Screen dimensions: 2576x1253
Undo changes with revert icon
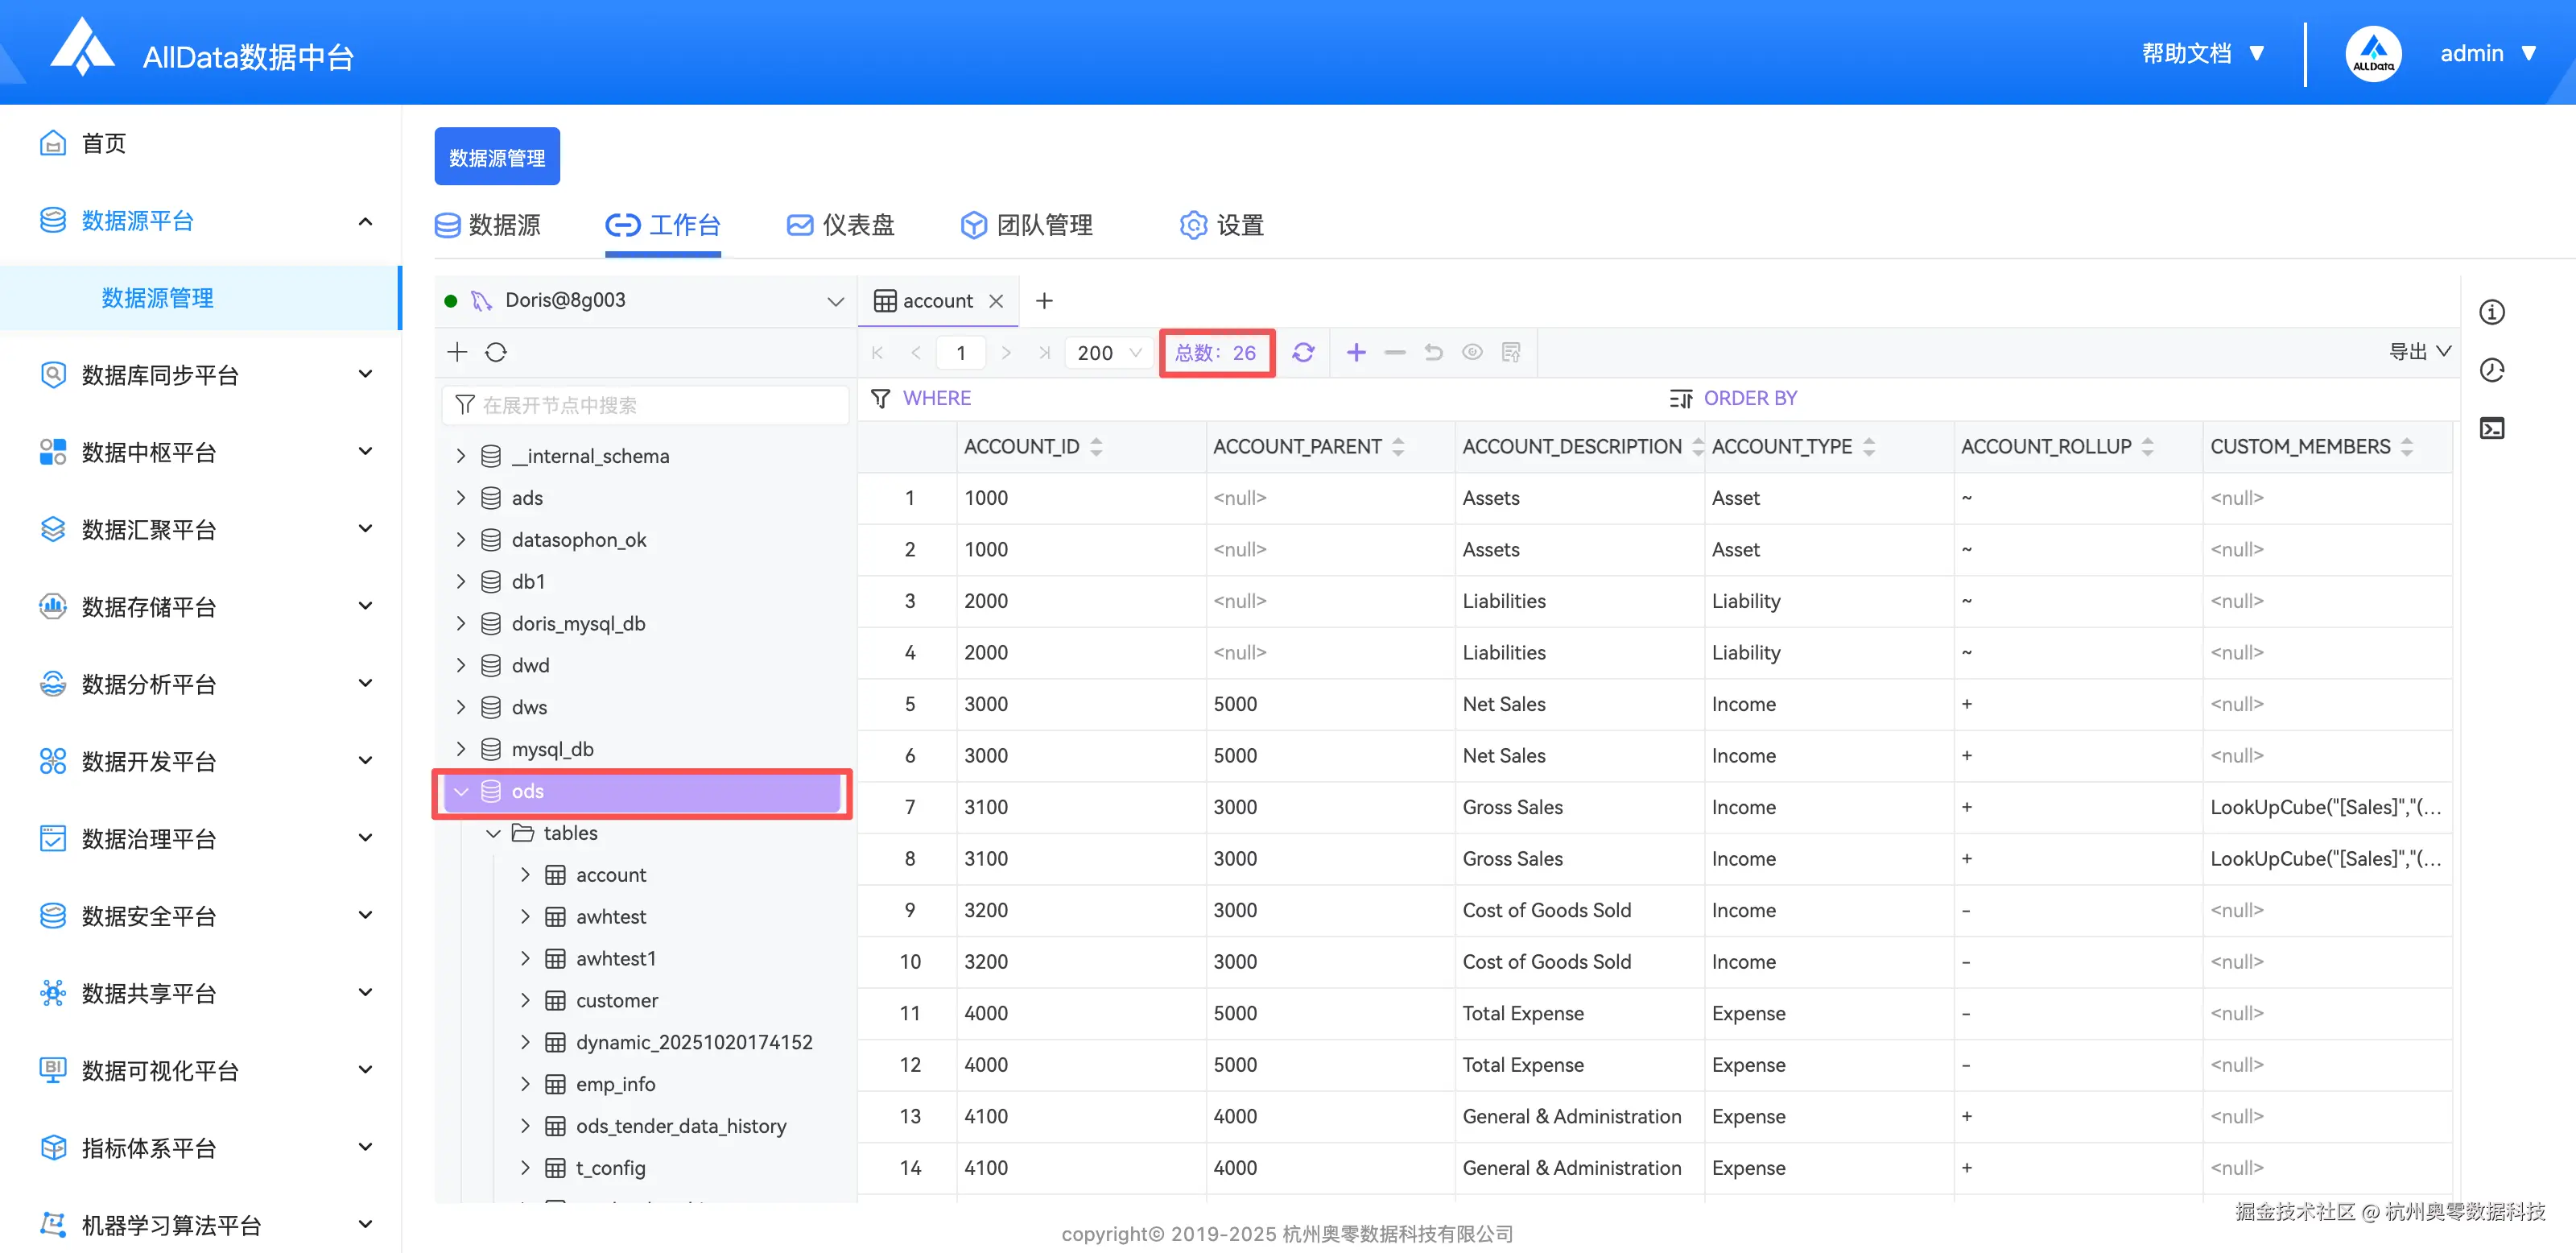[1433, 352]
